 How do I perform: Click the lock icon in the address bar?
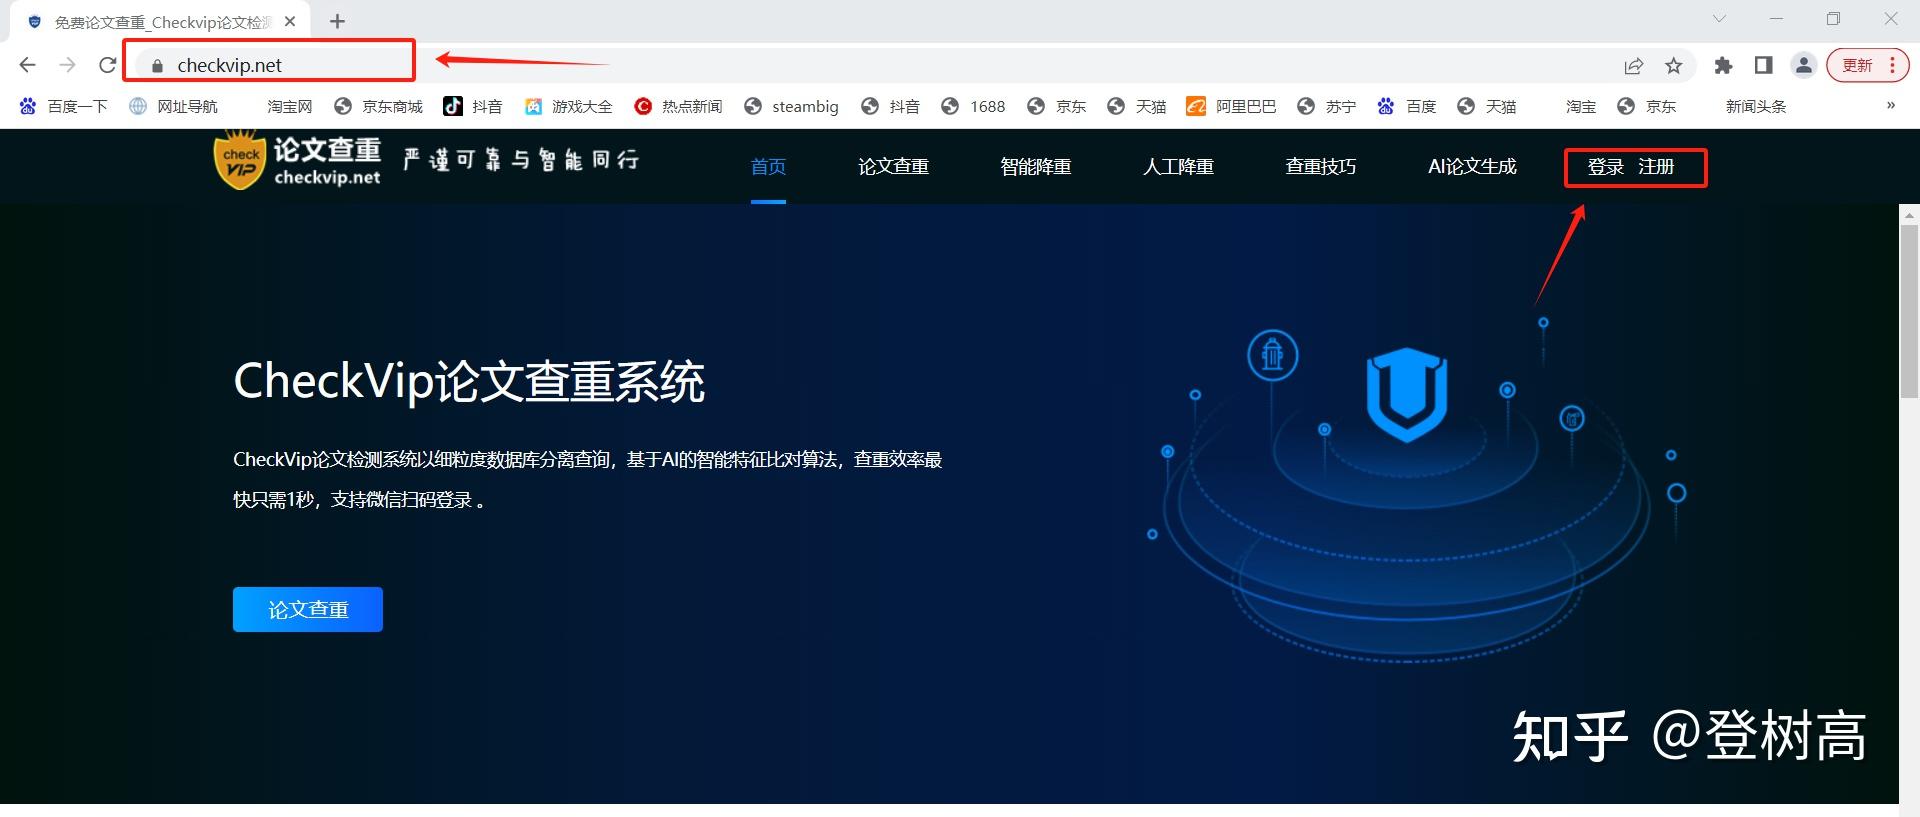156,66
